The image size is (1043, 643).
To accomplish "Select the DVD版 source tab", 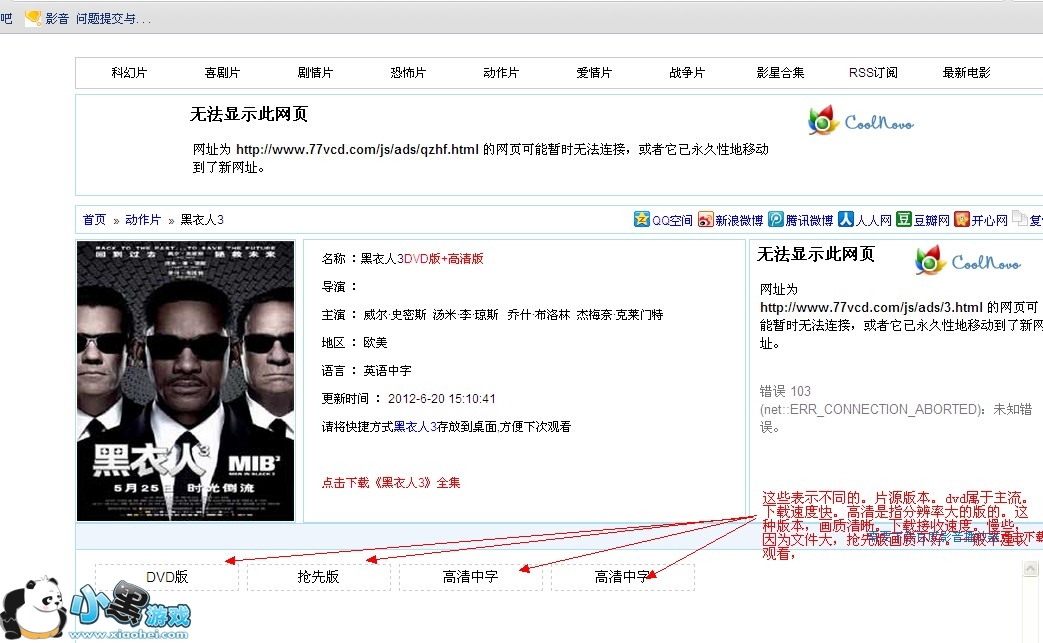I will pos(167,577).
